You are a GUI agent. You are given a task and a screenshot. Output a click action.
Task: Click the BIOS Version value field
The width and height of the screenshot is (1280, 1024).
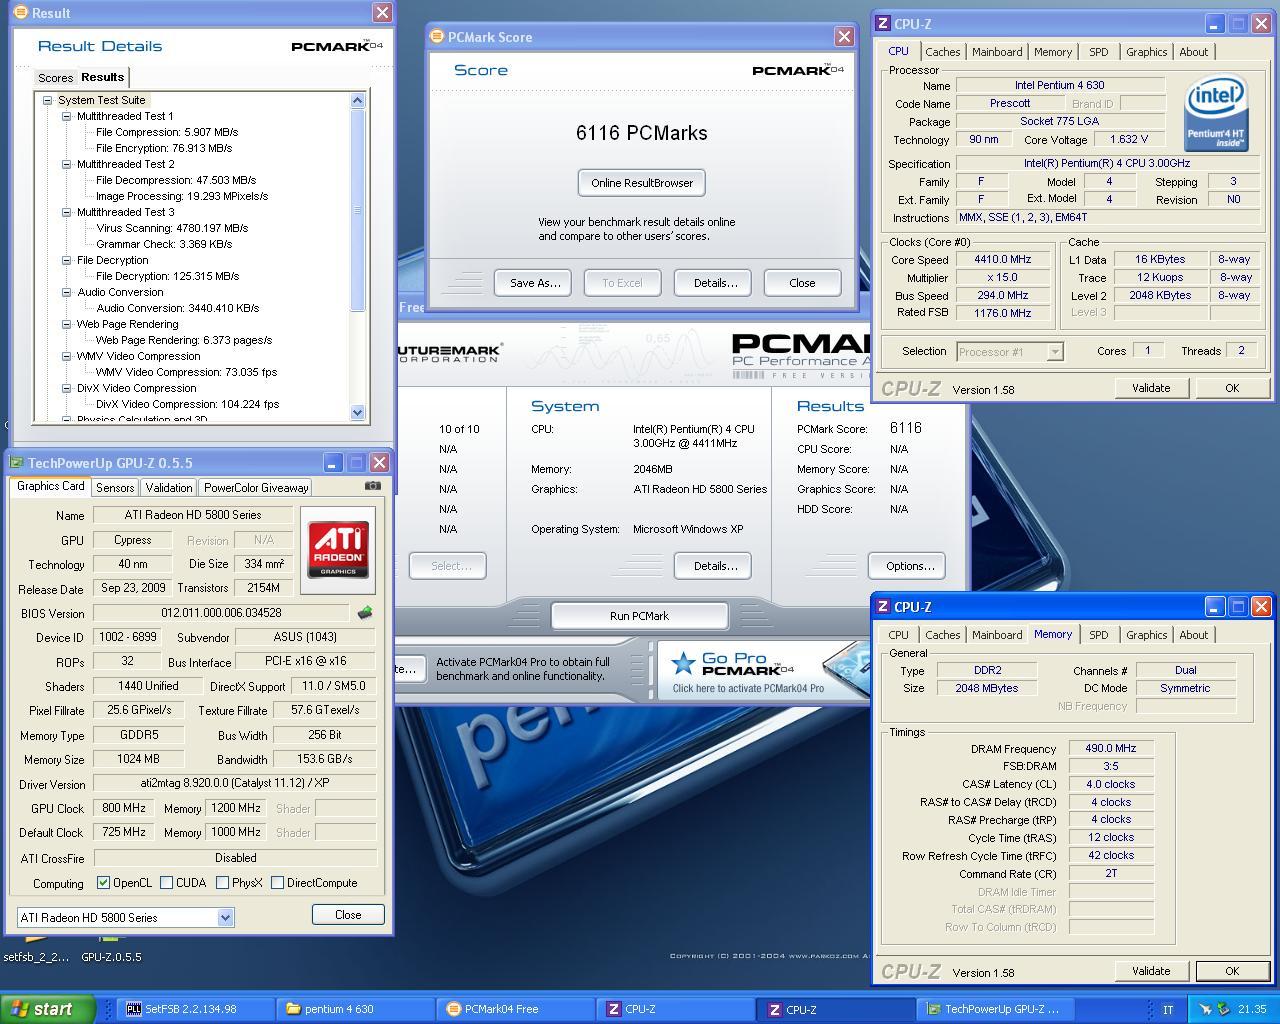[x=221, y=613]
